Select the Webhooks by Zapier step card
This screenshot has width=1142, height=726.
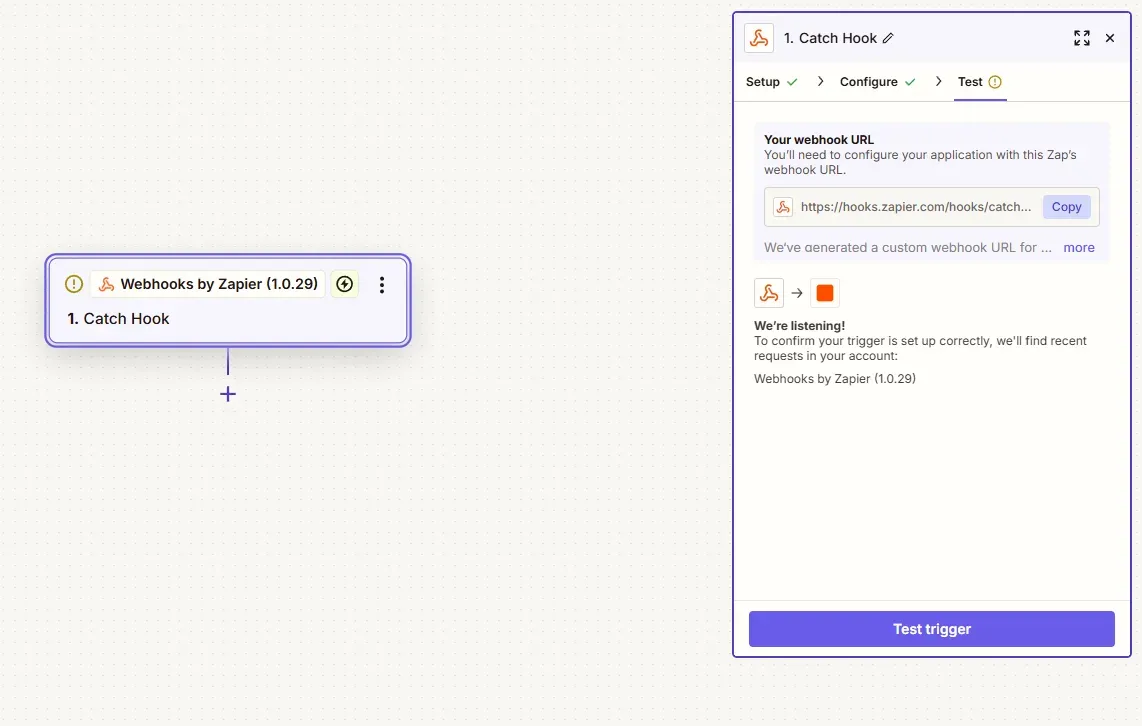pyautogui.click(x=228, y=300)
